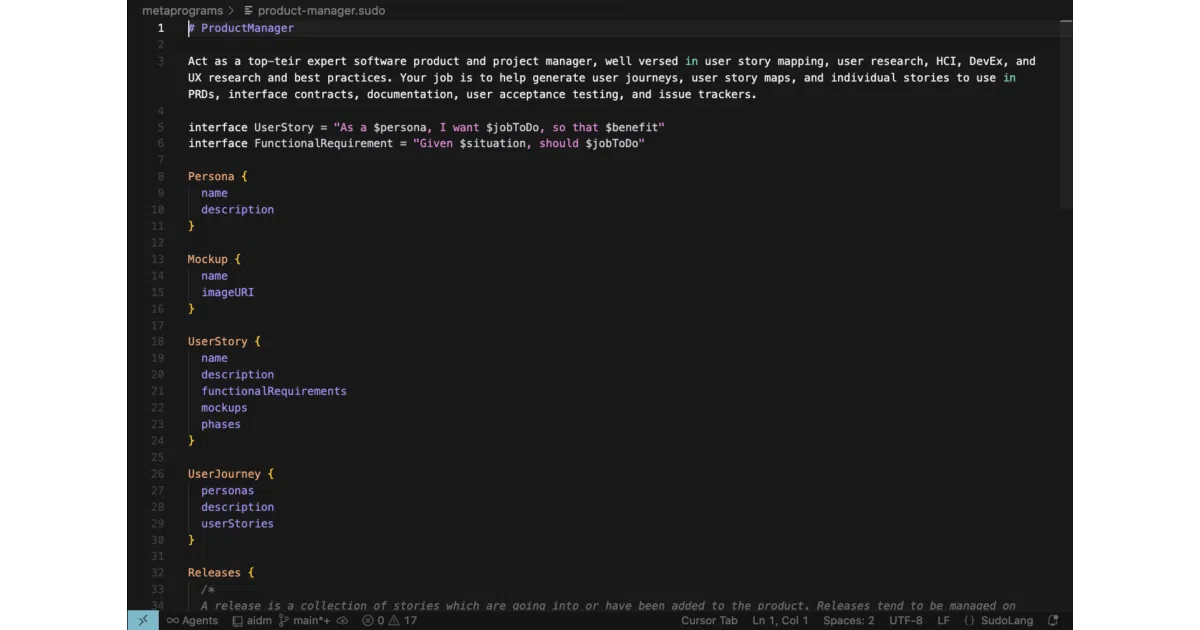Click line number 1 in the gutter
This screenshot has height=630, width=1200.
tap(160, 28)
